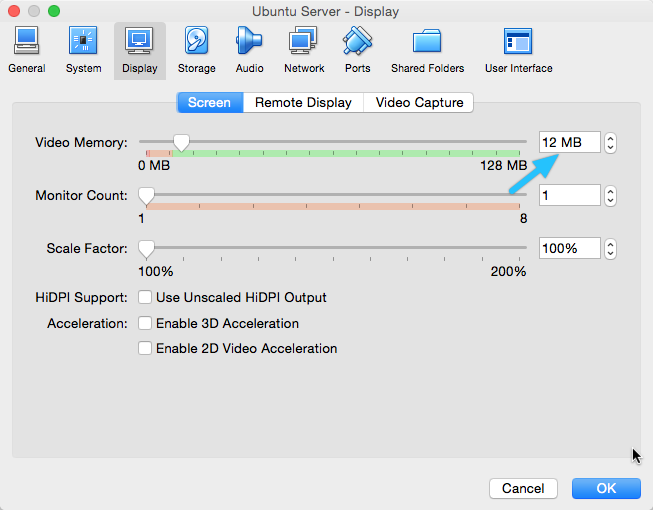Close the window with red button

point(14,11)
